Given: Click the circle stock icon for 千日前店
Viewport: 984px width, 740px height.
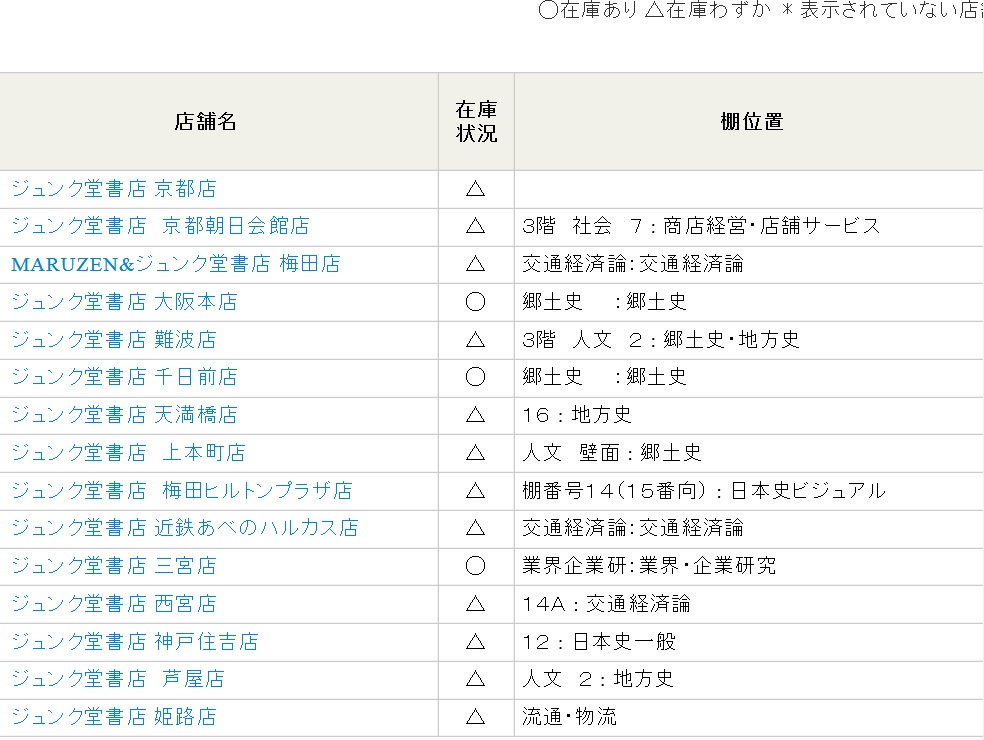Looking at the screenshot, I should [x=476, y=377].
